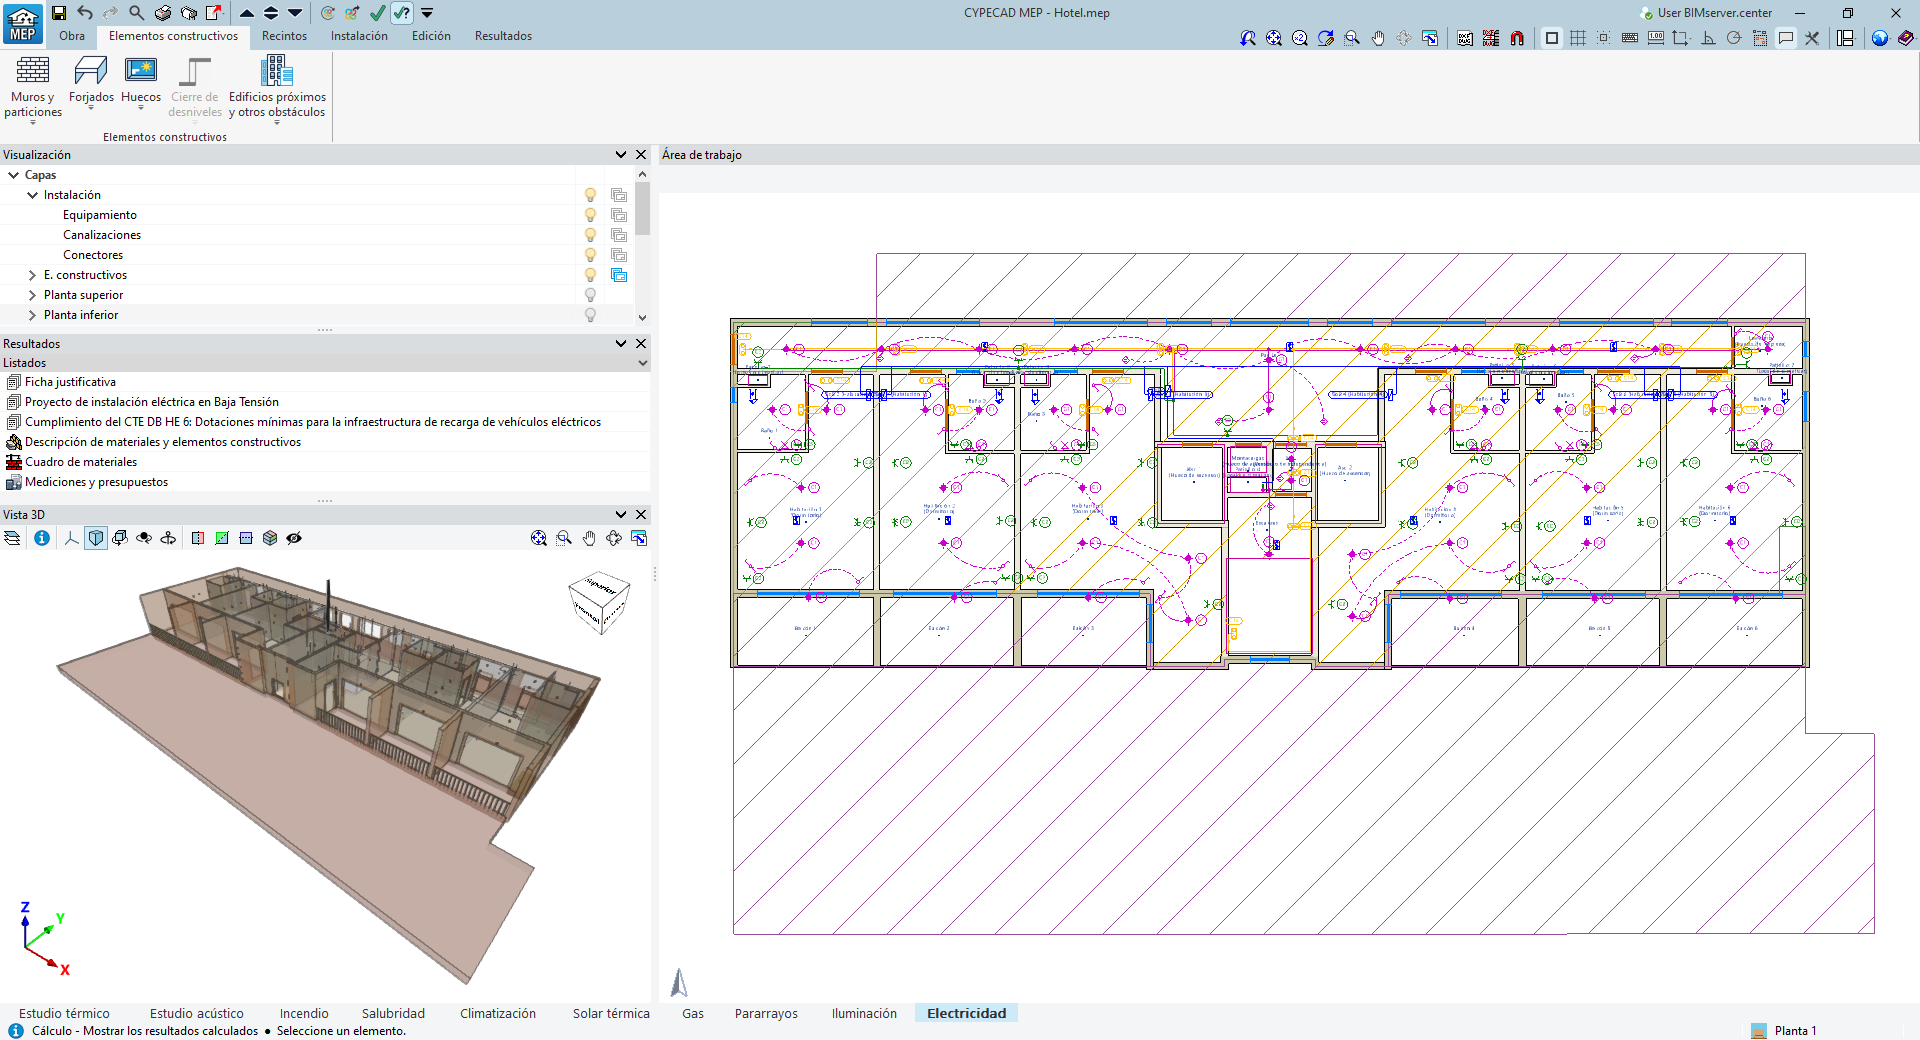Screen dimensions: 1920x1040
Task: Collapse the Instalación tree node
Action: coord(32,195)
